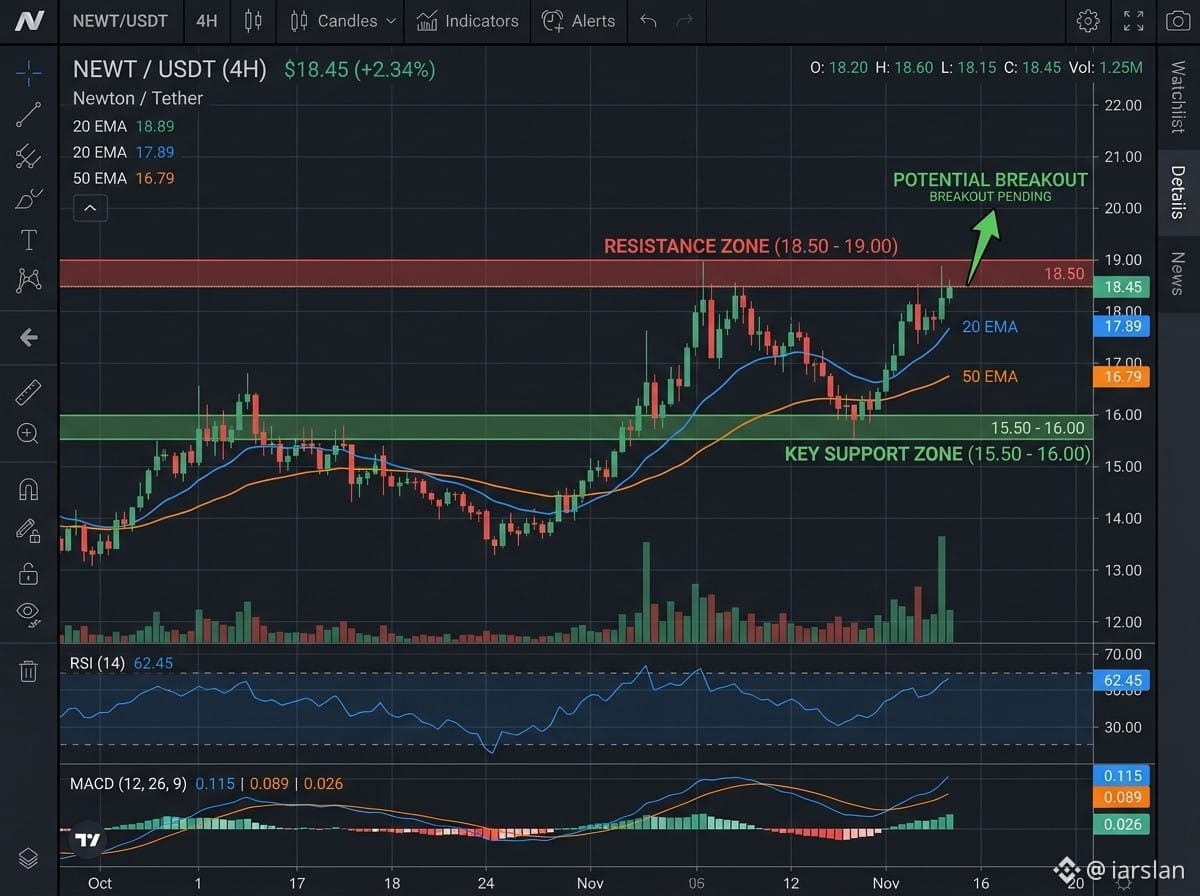Viewport: 1200px width, 896px height.
Task: Click the 20 EMA 18.89 legend
Action: pyautogui.click(x=123, y=126)
